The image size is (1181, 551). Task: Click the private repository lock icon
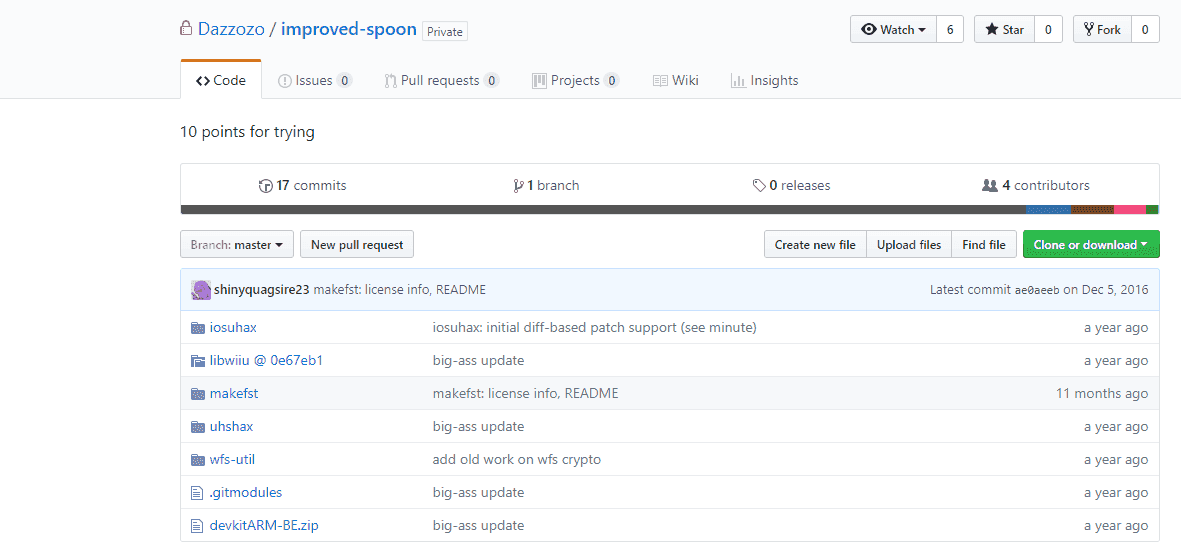coord(185,29)
